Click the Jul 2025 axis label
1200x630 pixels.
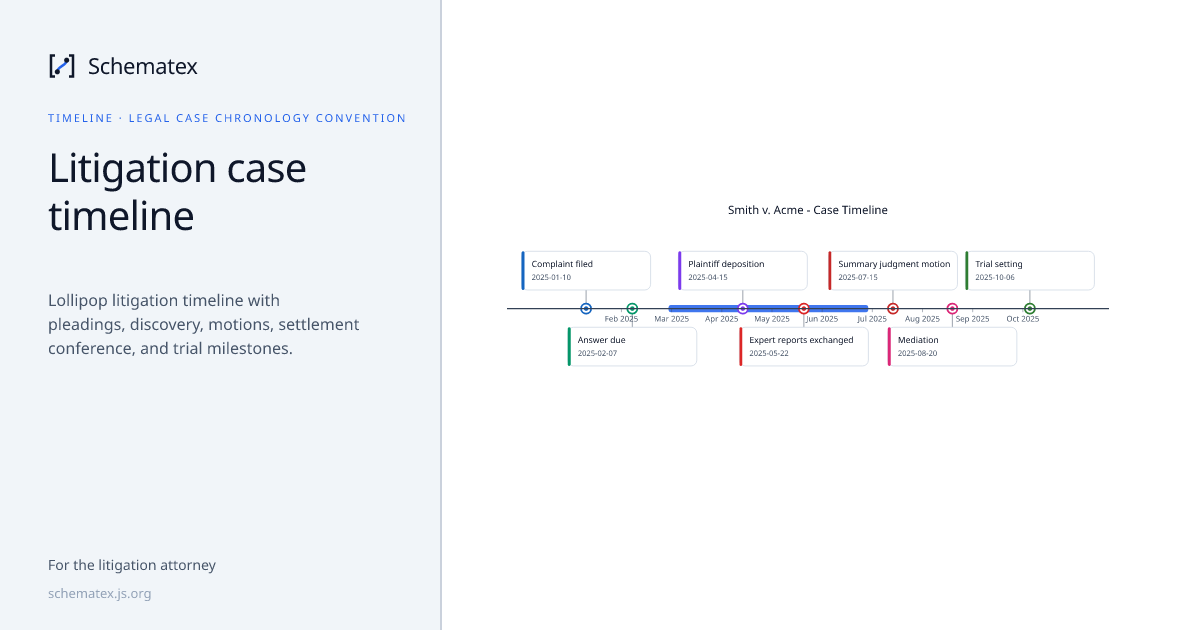[x=871, y=319]
